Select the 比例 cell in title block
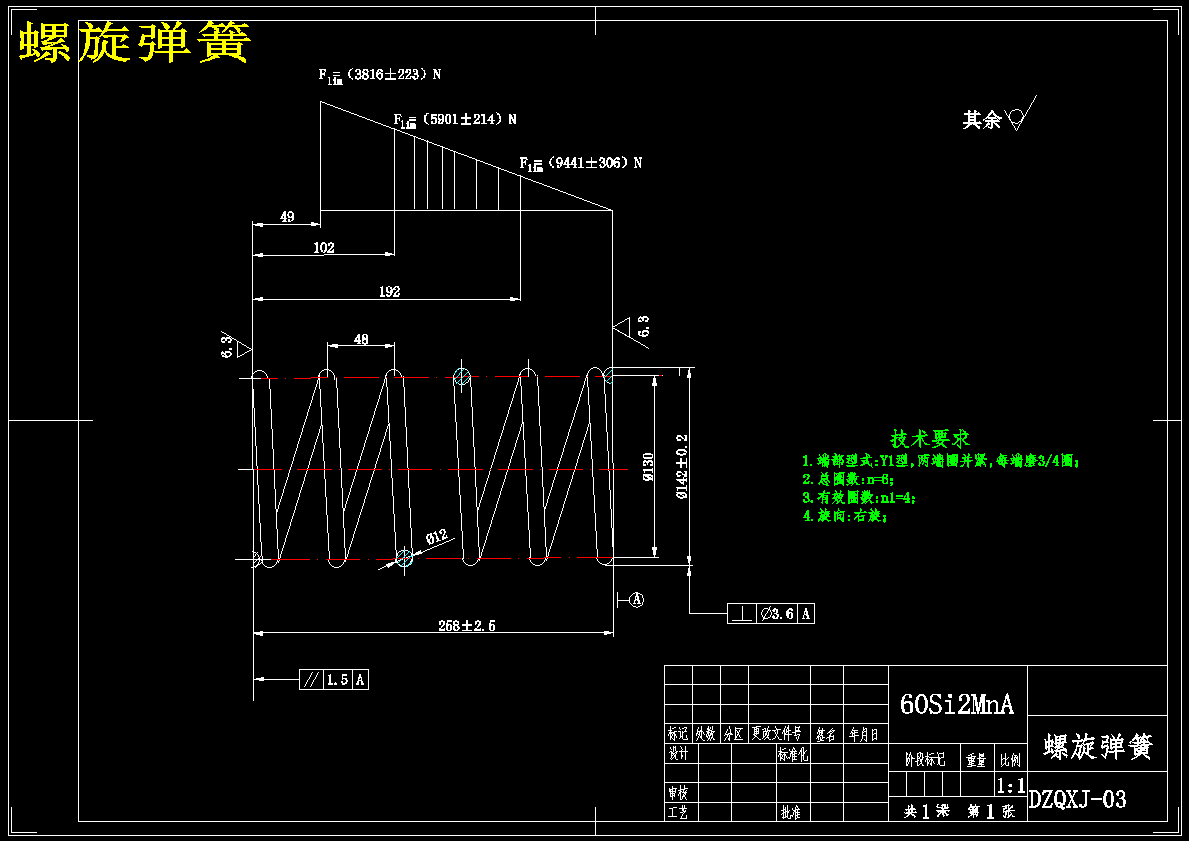This screenshot has height=841, width=1189. coord(1010,760)
